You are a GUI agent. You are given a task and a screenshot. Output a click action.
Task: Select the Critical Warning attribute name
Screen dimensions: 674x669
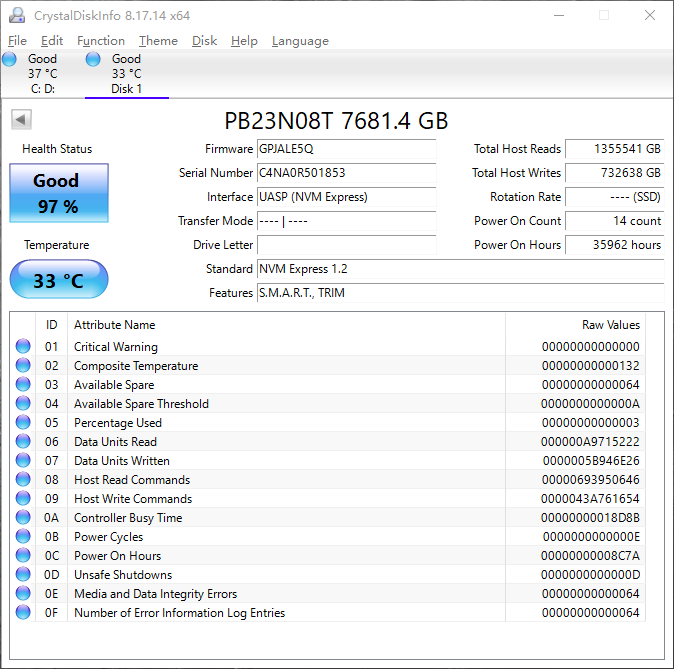coord(116,347)
